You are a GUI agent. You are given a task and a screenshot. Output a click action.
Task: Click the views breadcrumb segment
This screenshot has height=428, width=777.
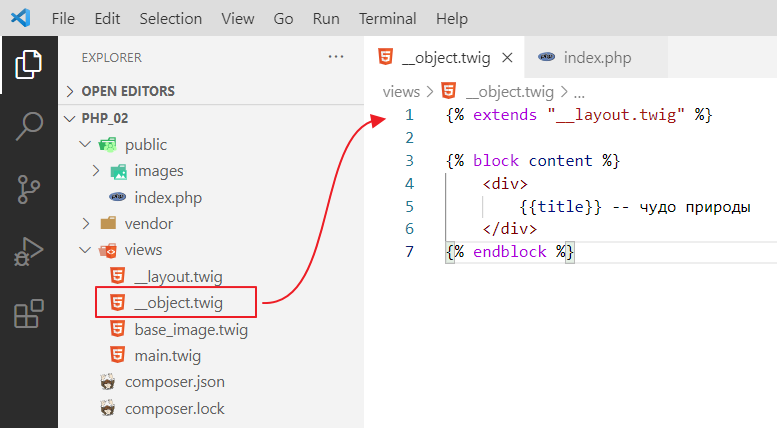[x=401, y=91]
